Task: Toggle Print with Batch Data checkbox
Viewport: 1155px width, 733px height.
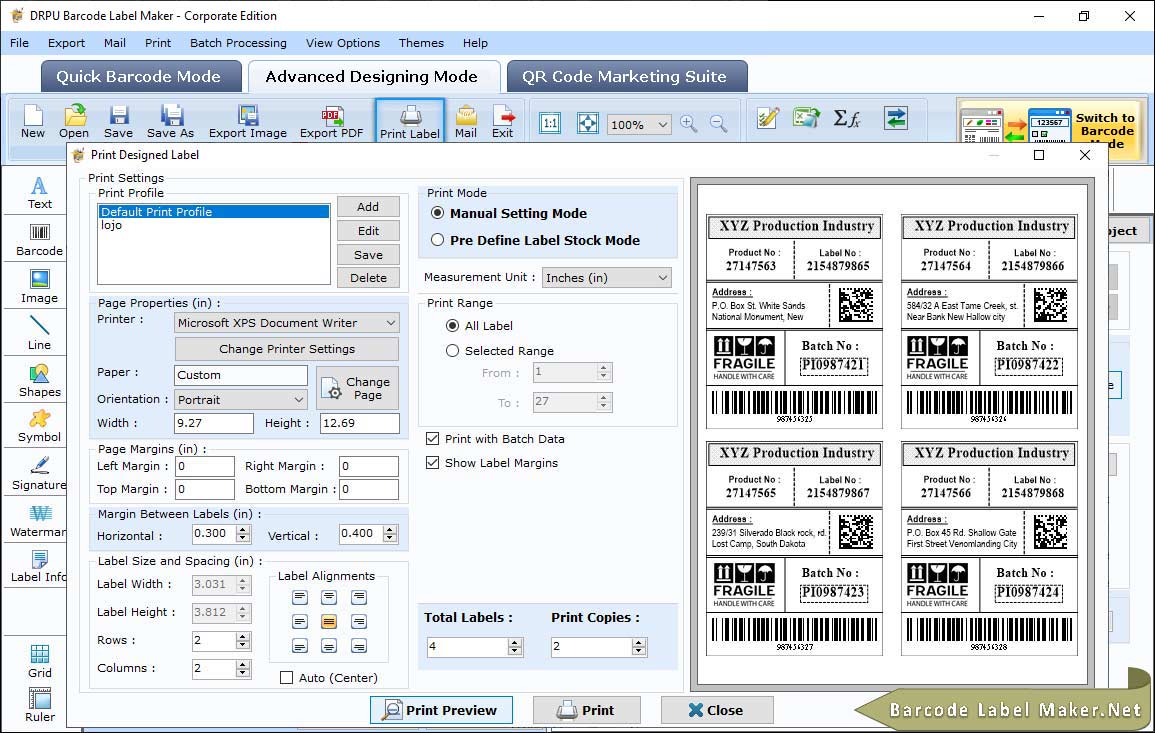Action: [432, 438]
